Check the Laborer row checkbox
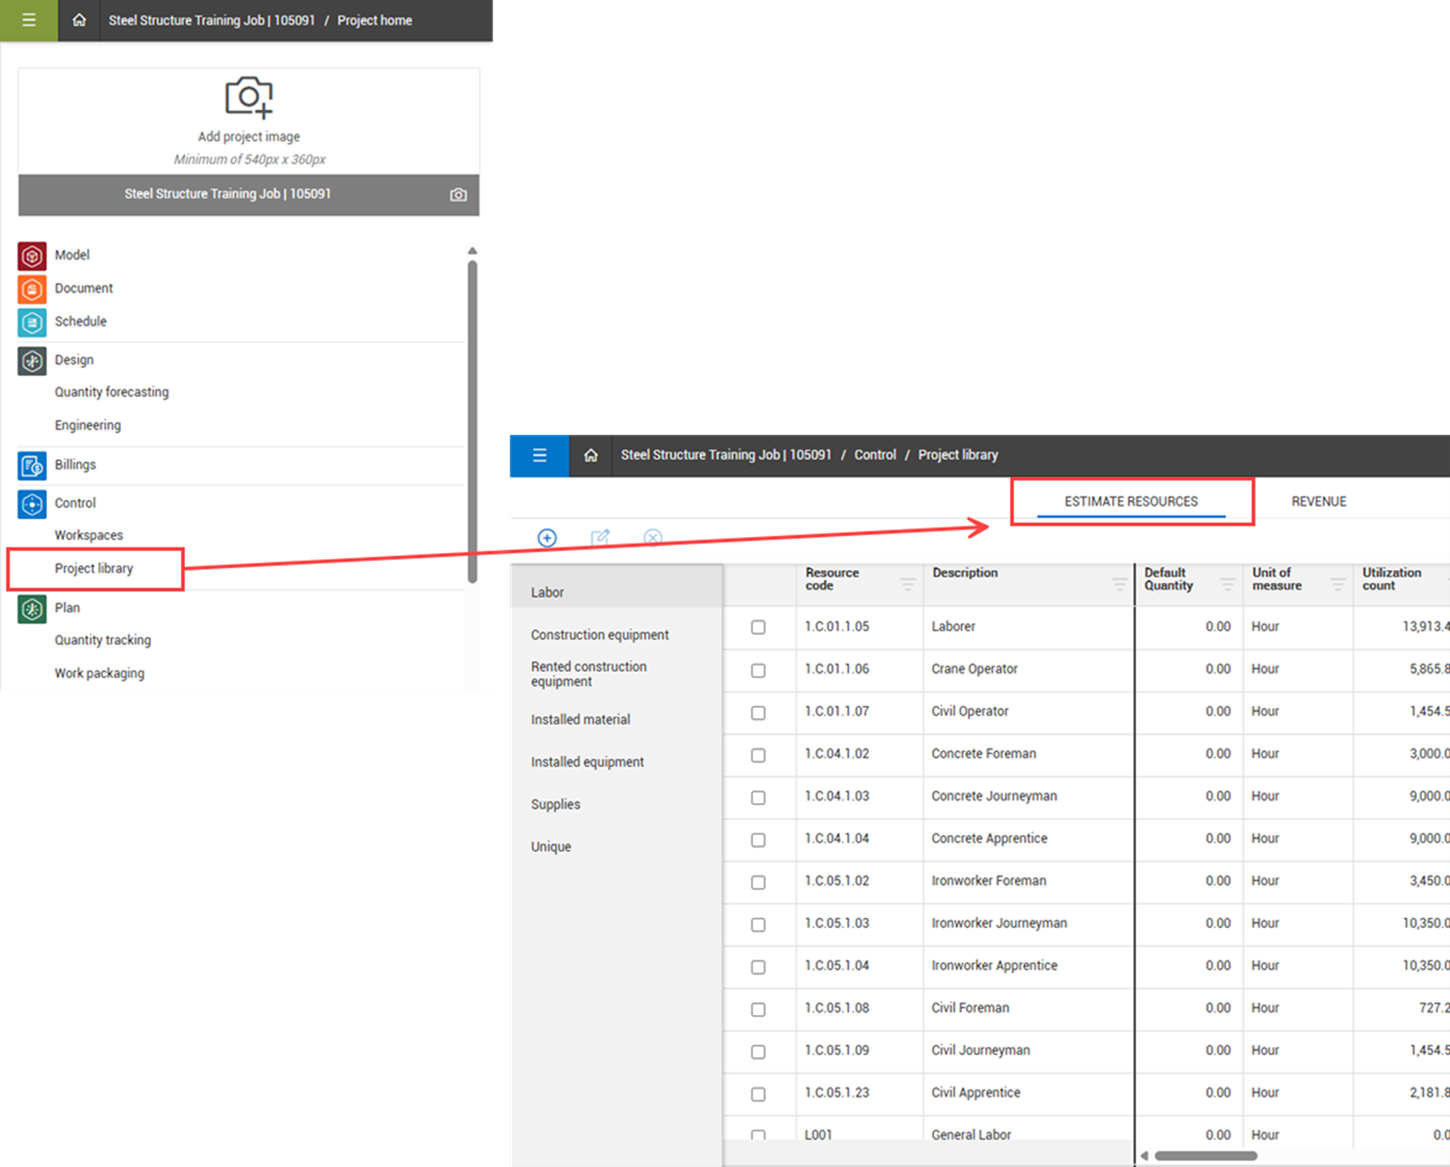The image size is (1450, 1167). pos(758,627)
